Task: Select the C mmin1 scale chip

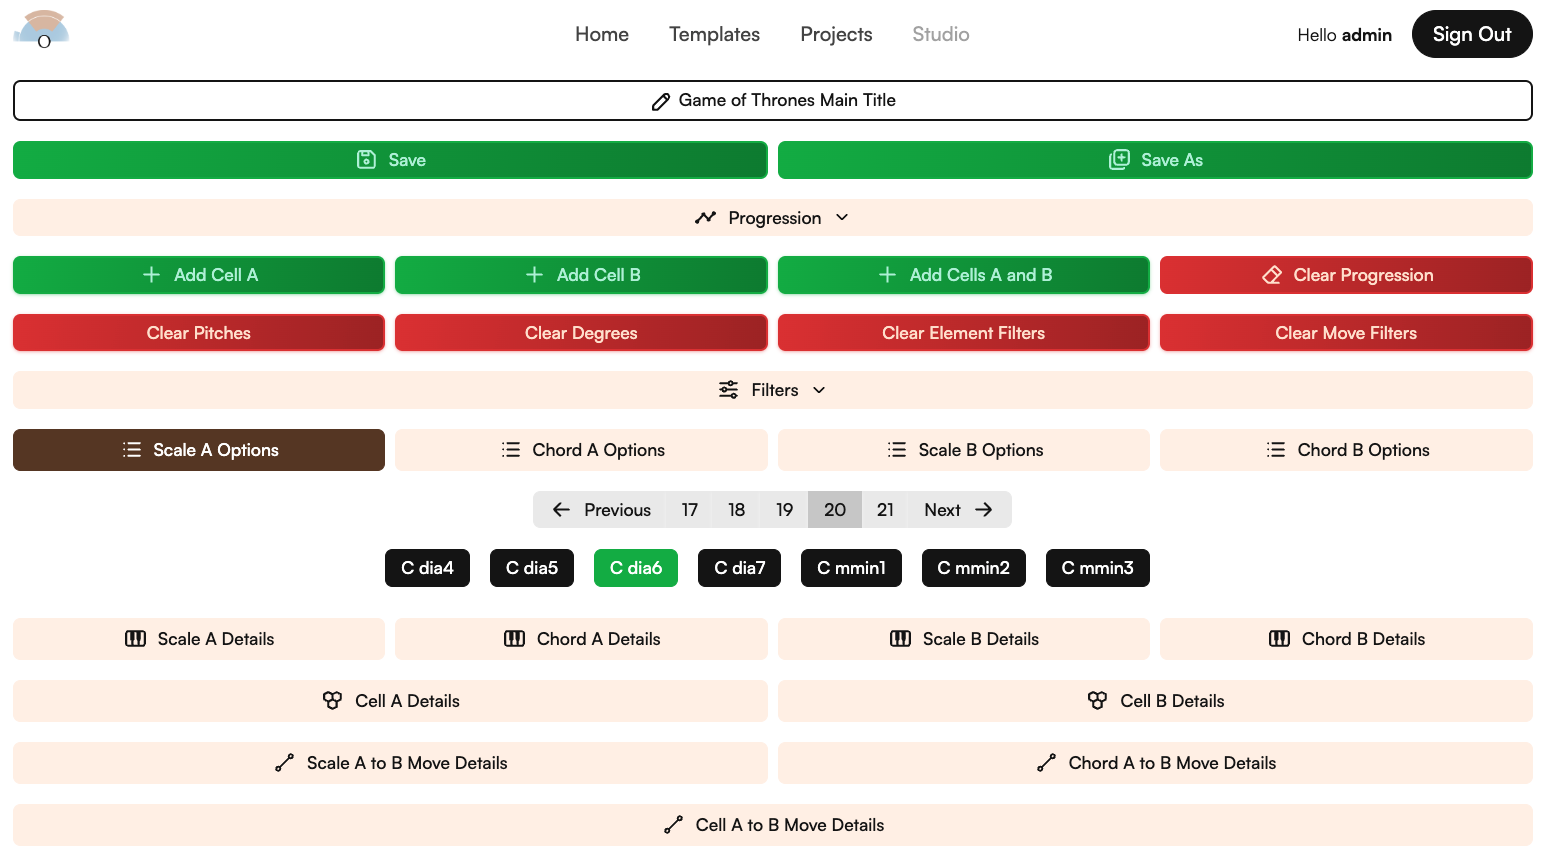Action: click(850, 568)
